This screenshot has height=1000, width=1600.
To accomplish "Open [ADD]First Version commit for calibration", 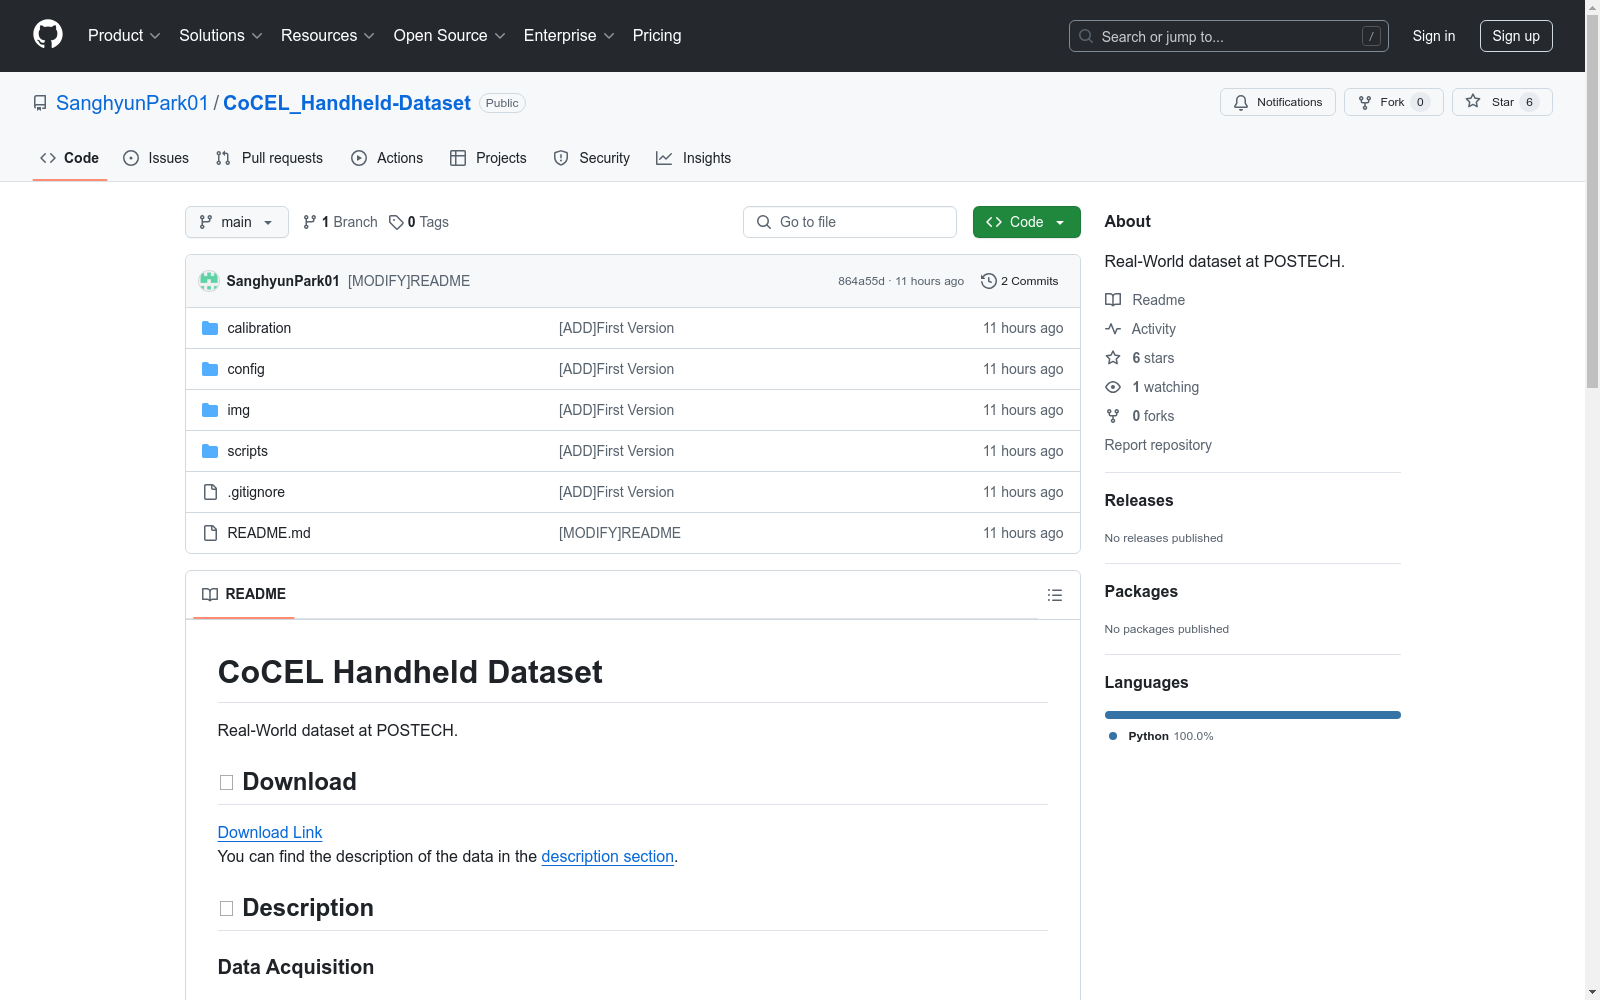I will pyautogui.click(x=616, y=328).
